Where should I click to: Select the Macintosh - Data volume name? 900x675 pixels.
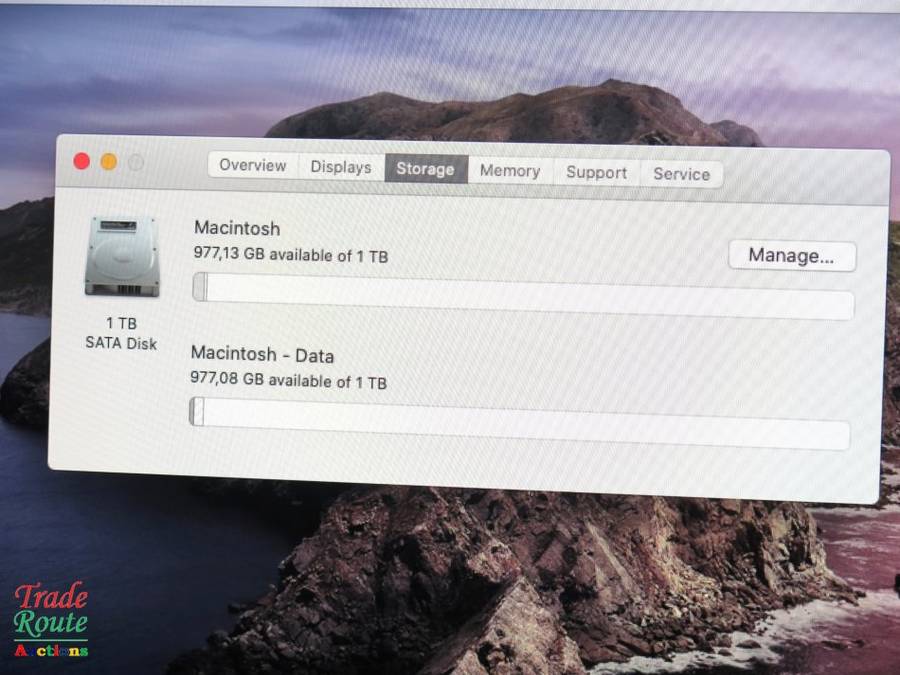(262, 355)
